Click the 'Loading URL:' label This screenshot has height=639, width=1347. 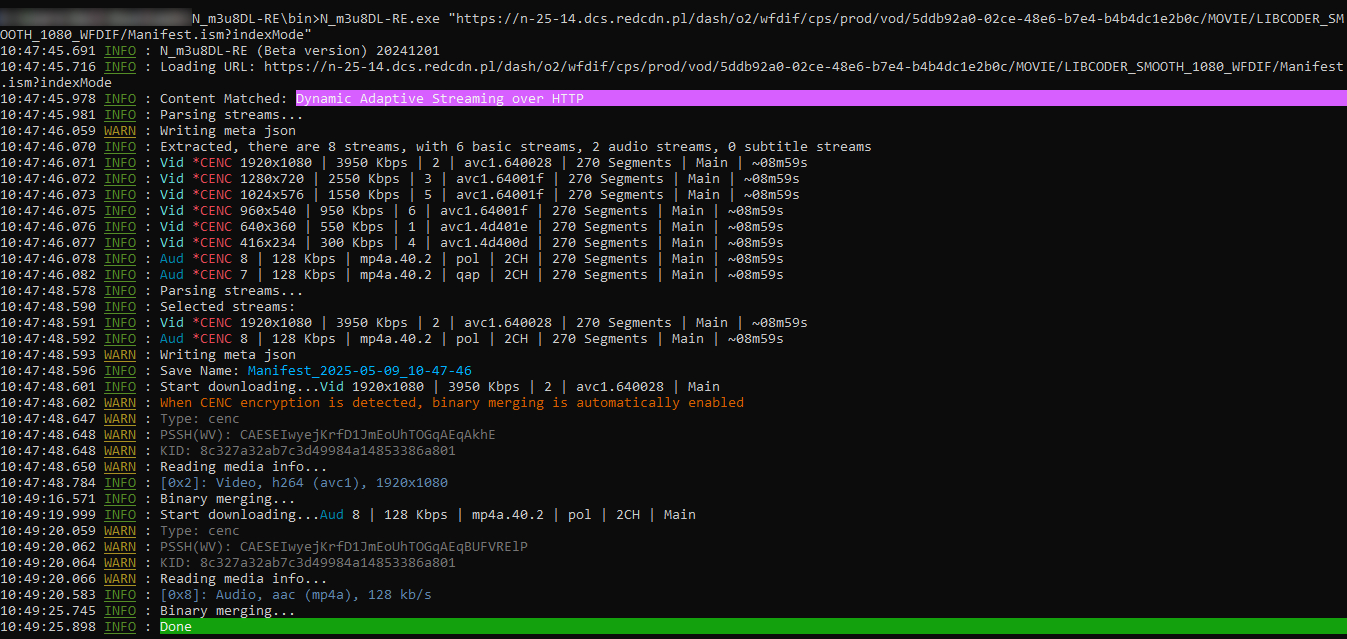point(208,67)
